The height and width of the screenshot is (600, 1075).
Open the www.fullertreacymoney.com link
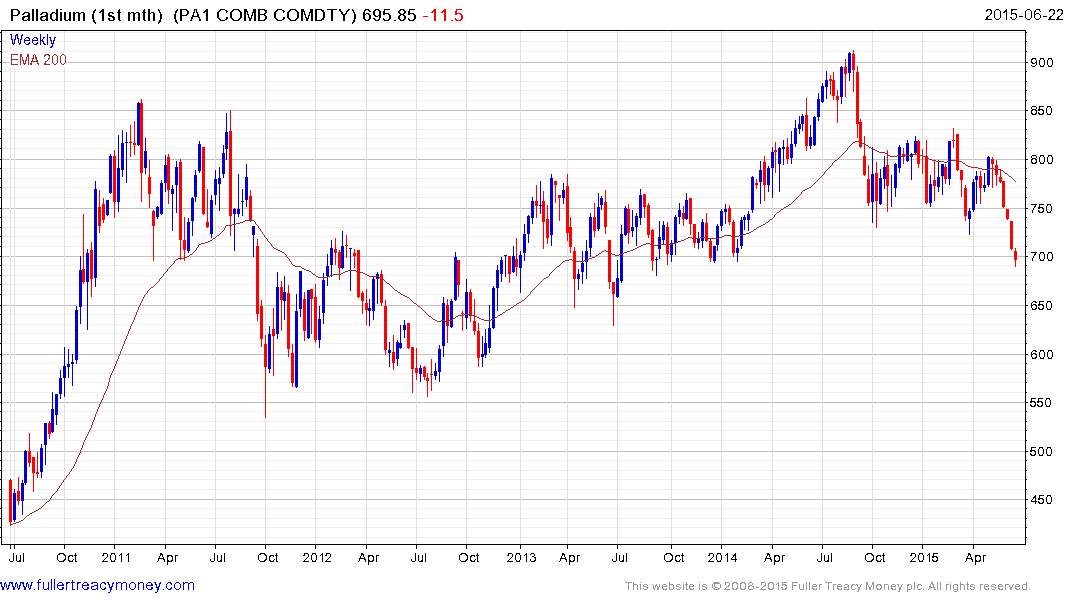click(97, 586)
